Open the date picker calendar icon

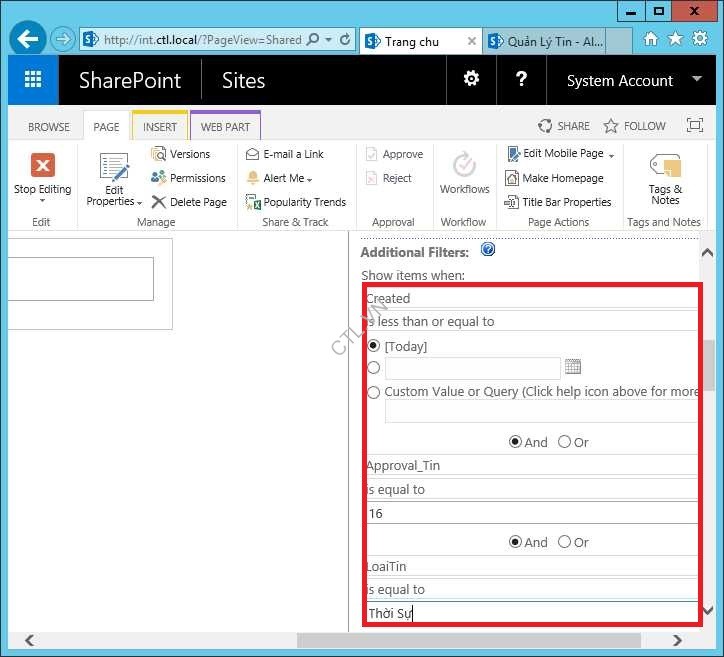pos(573,367)
